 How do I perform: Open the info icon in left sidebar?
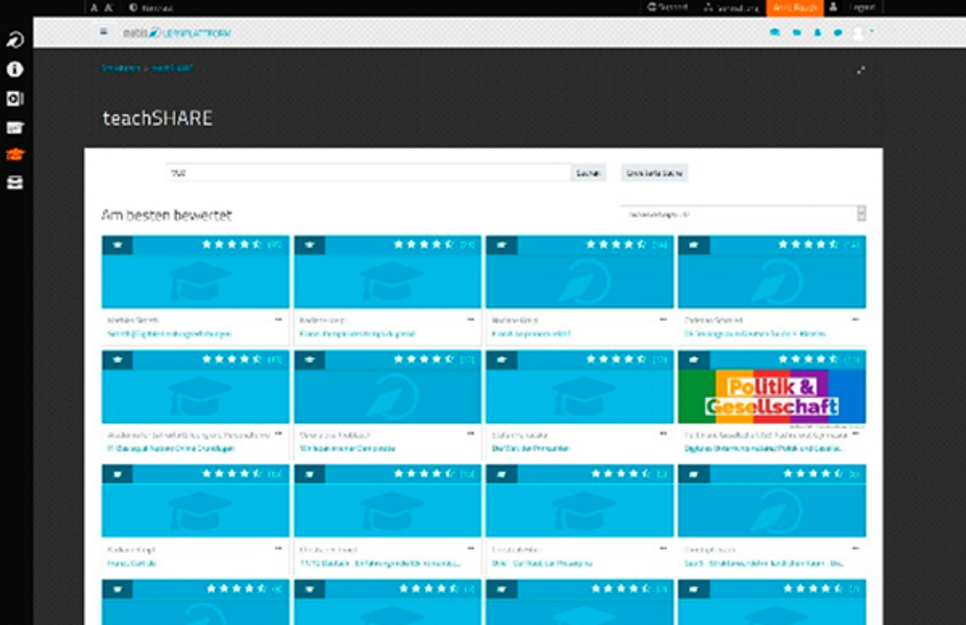pyautogui.click(x=15, y=70)
